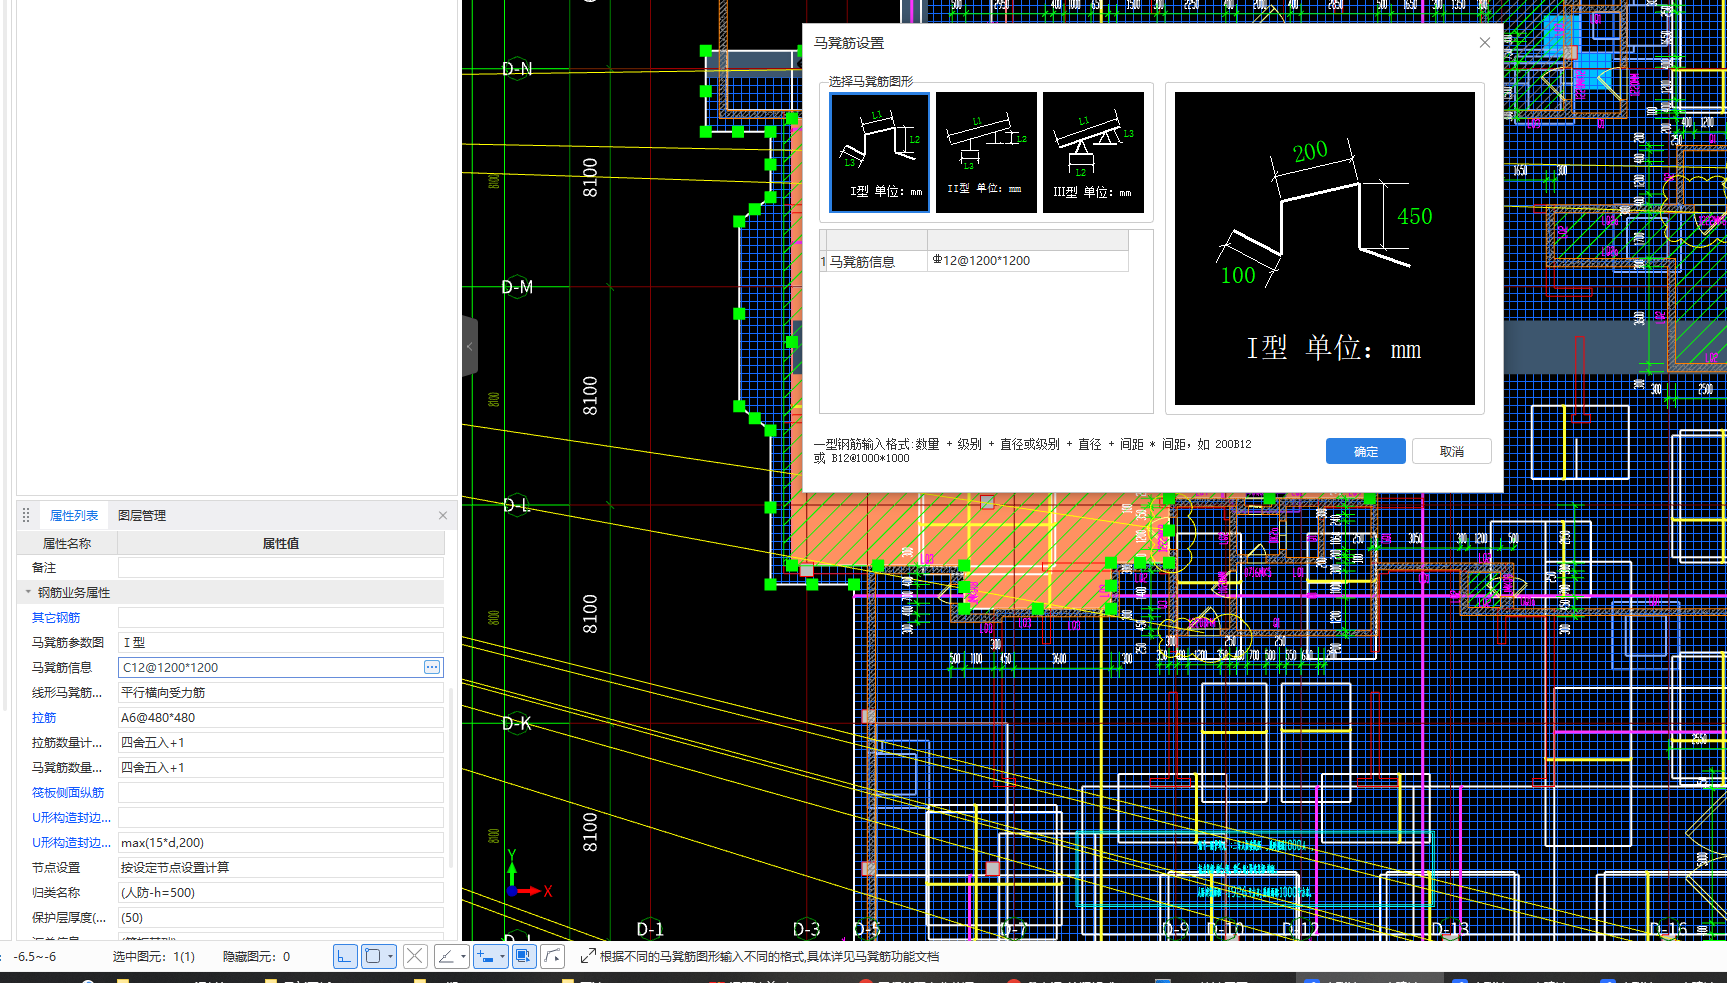The image size is (1727, 983).
Task: Click the angle snap icon
Action: point(447,957)
